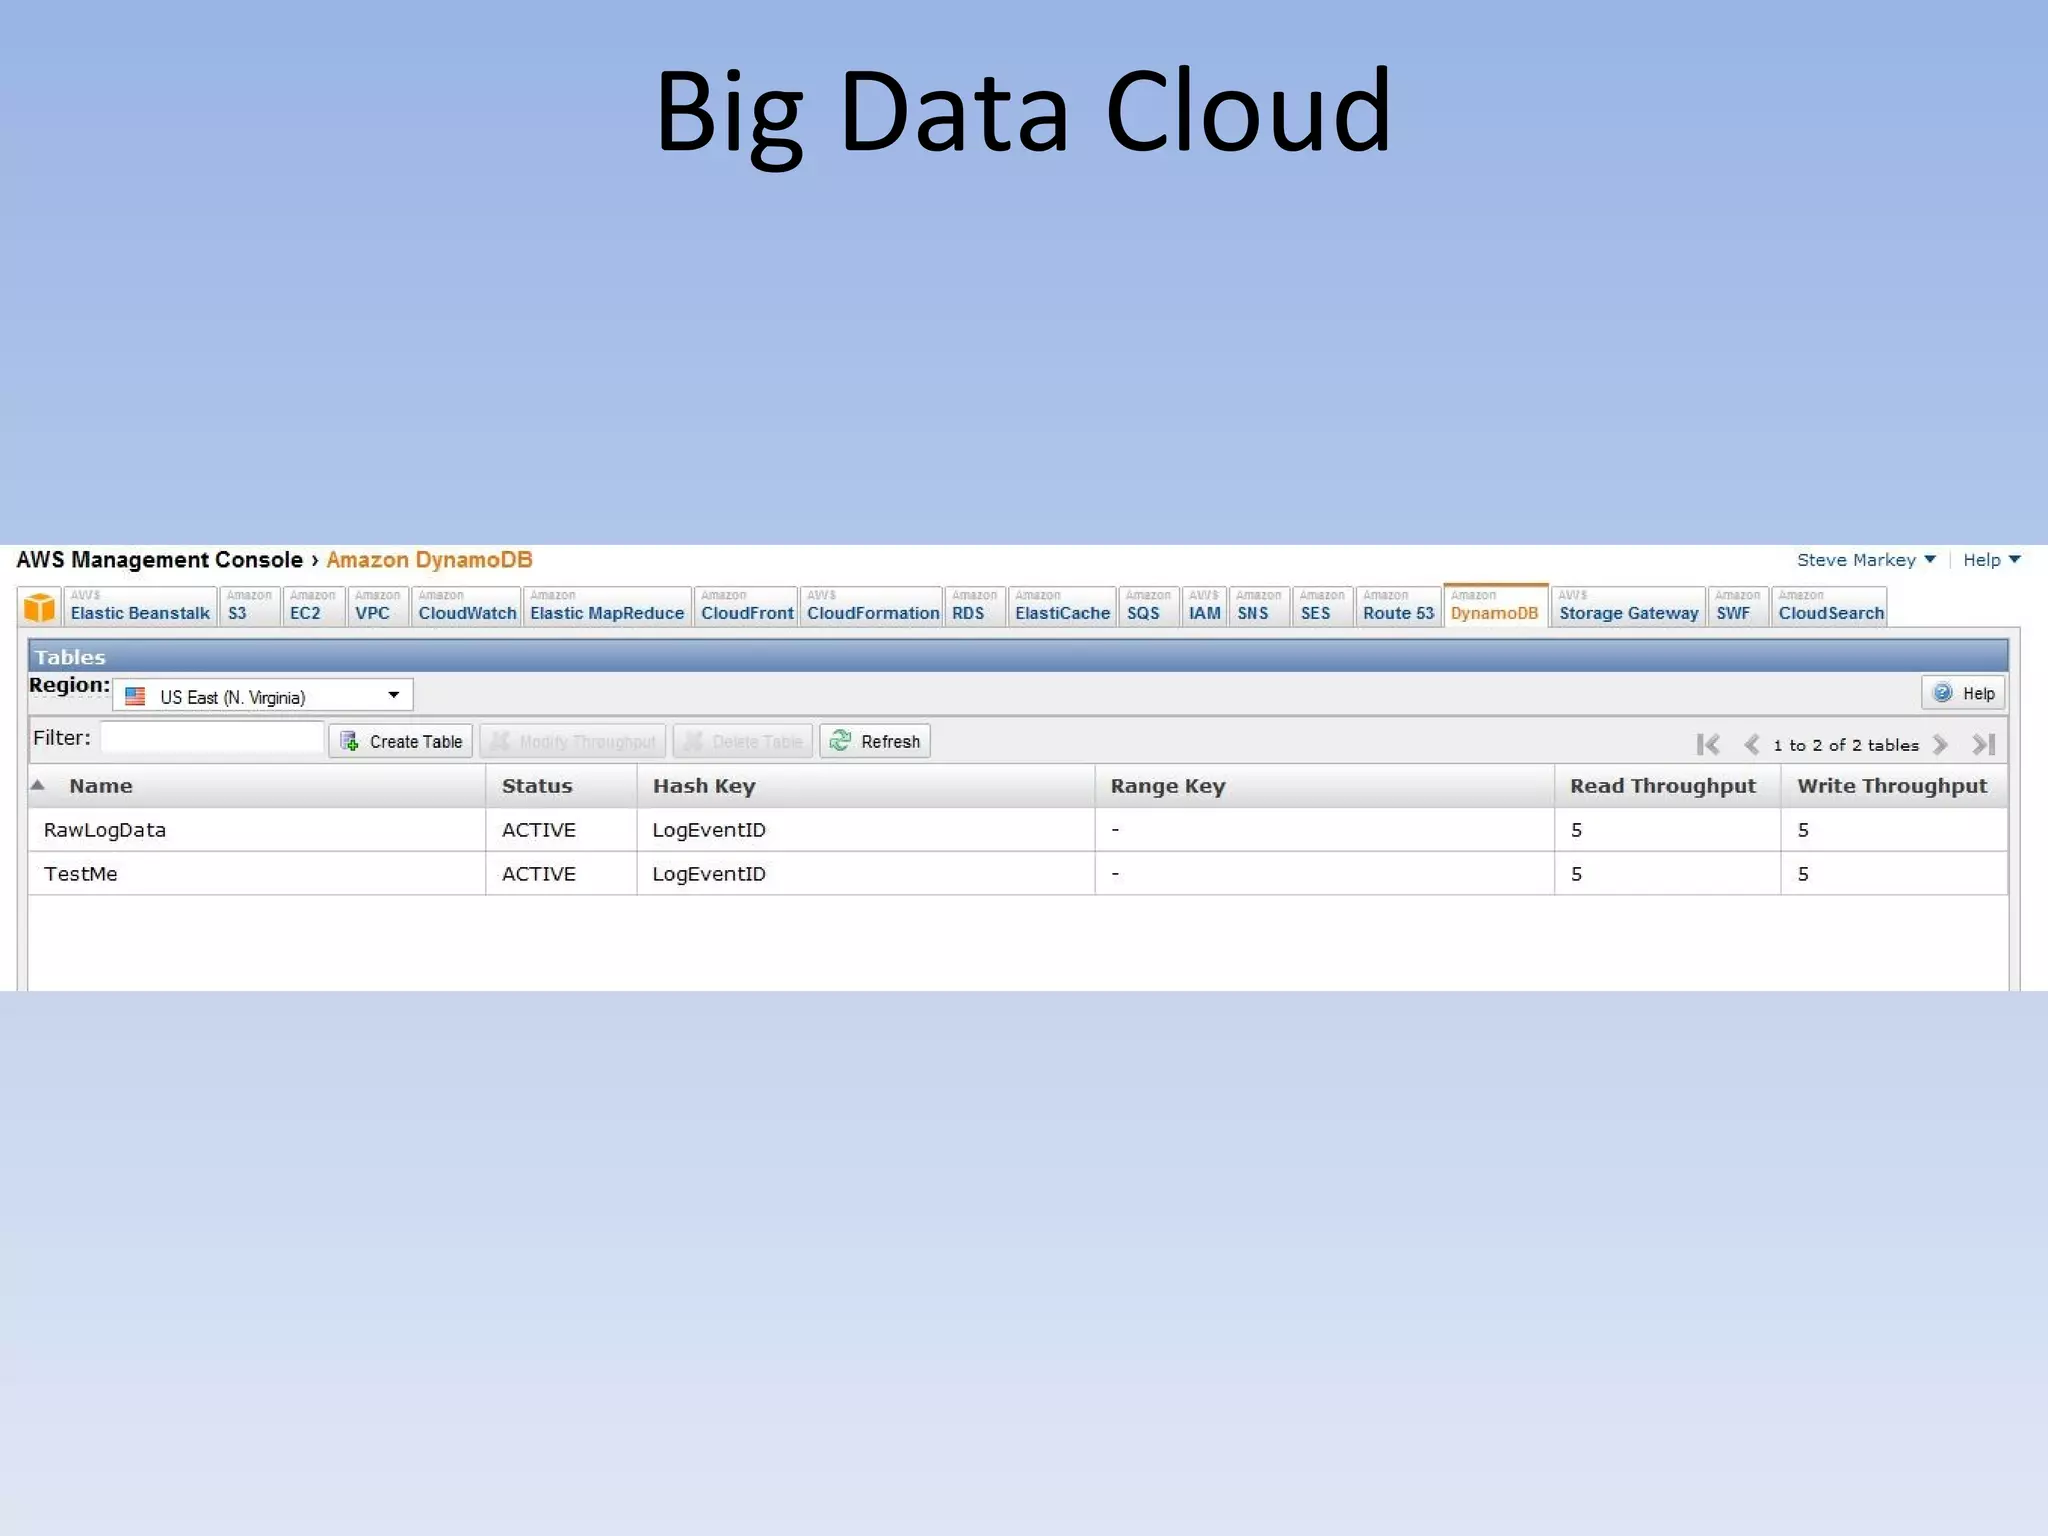Open the top-right Help menu
The image size is (2048, 1536).
1991,560
